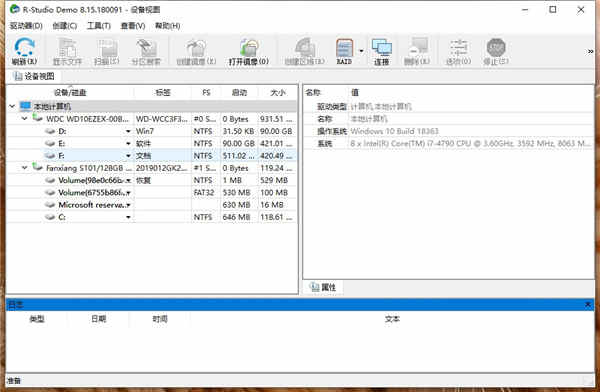Click the Name (名称) properties column header

coord(313,92)
